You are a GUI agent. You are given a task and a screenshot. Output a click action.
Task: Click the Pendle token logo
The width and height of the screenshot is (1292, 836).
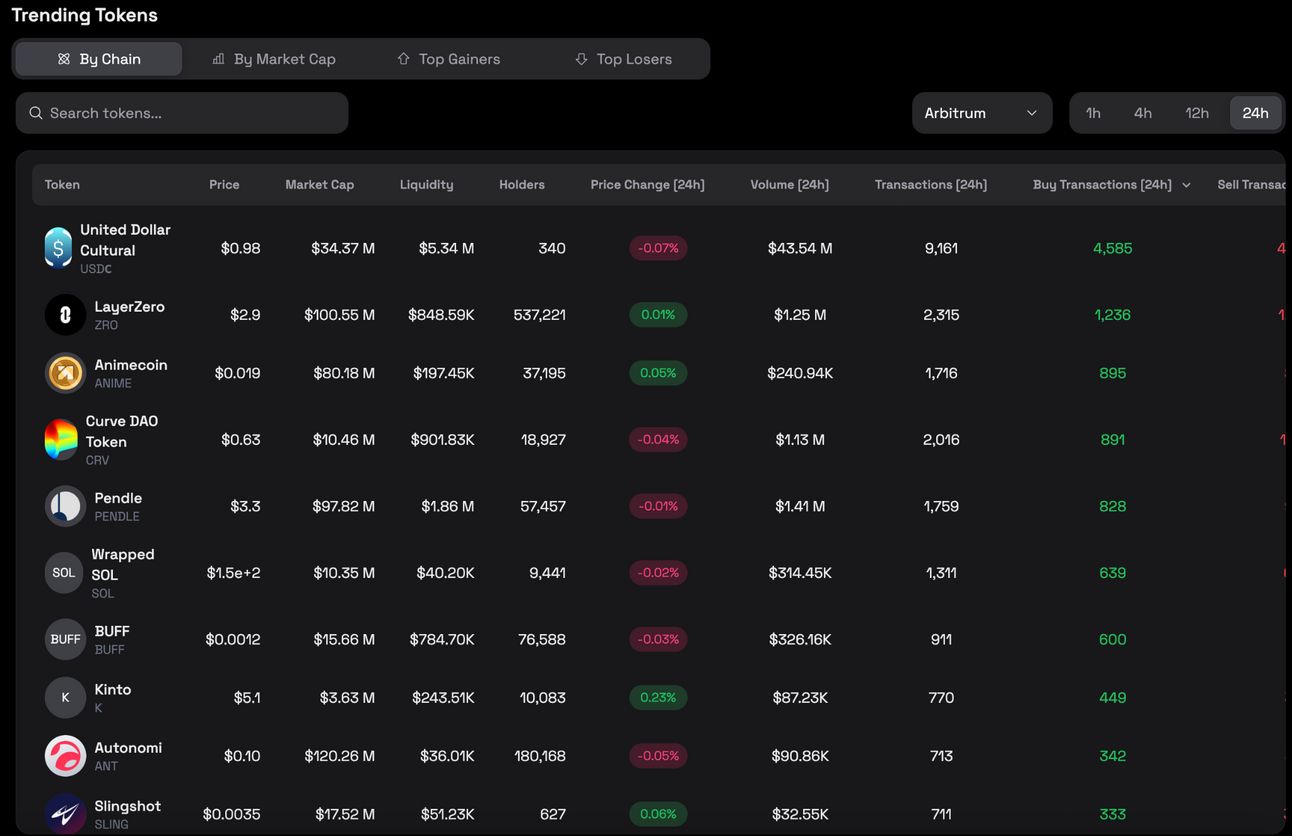[x=65, y=506]
